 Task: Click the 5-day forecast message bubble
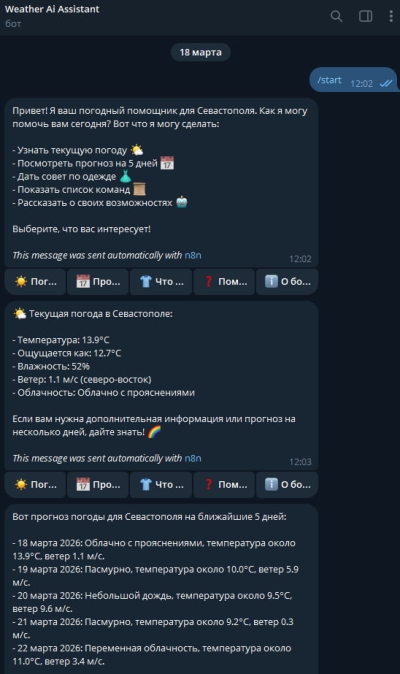(x=161, y=589)
